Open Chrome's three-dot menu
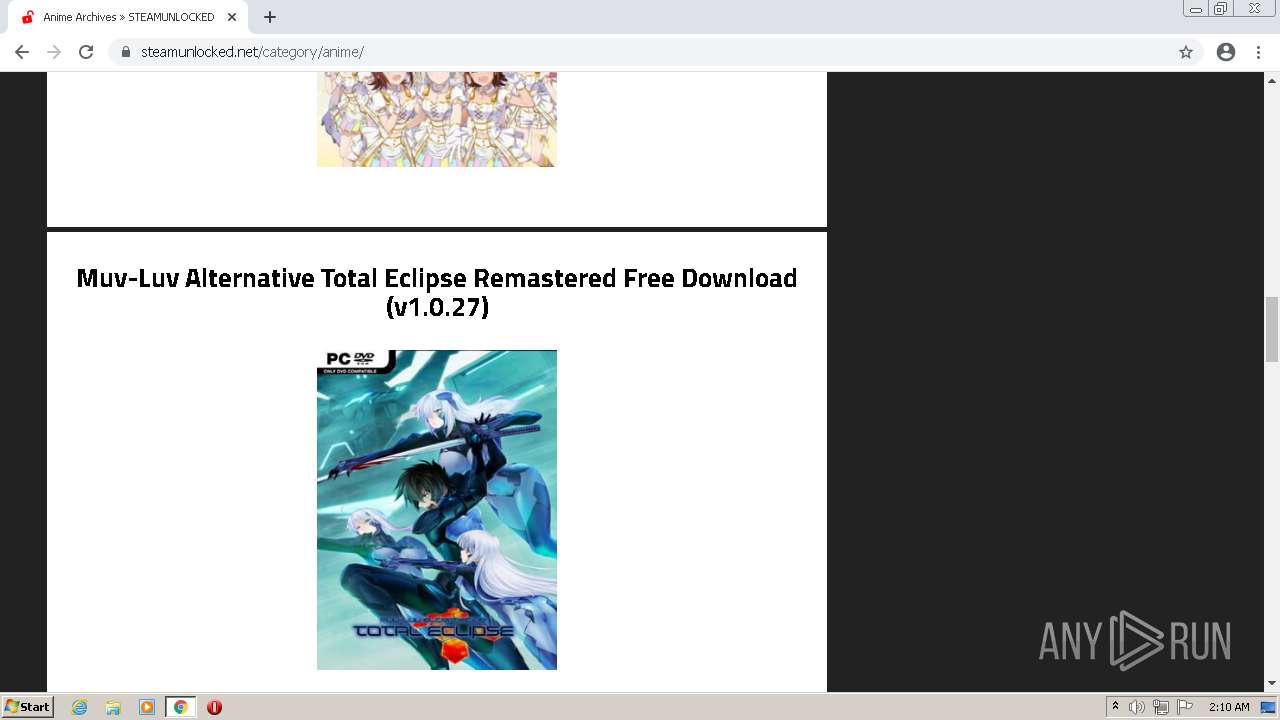The image size is (1280, 720). coord(1259,52)
